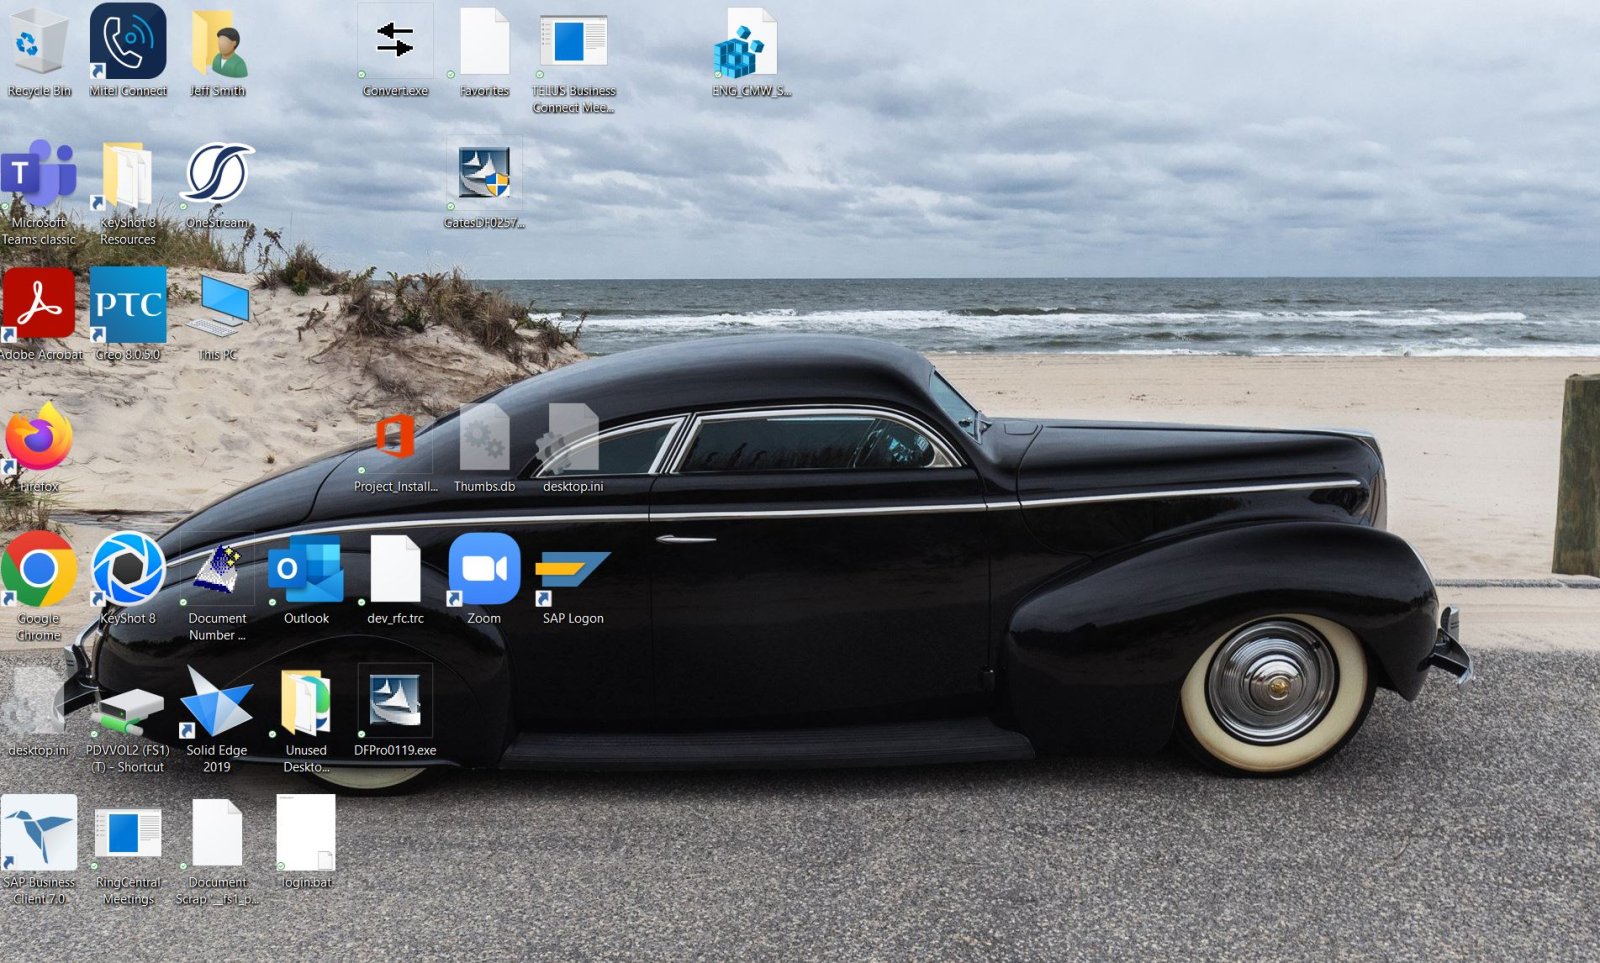The image size is (1600, 963).
Task: Click the Firefox browser icon
Action: point(39,438)
